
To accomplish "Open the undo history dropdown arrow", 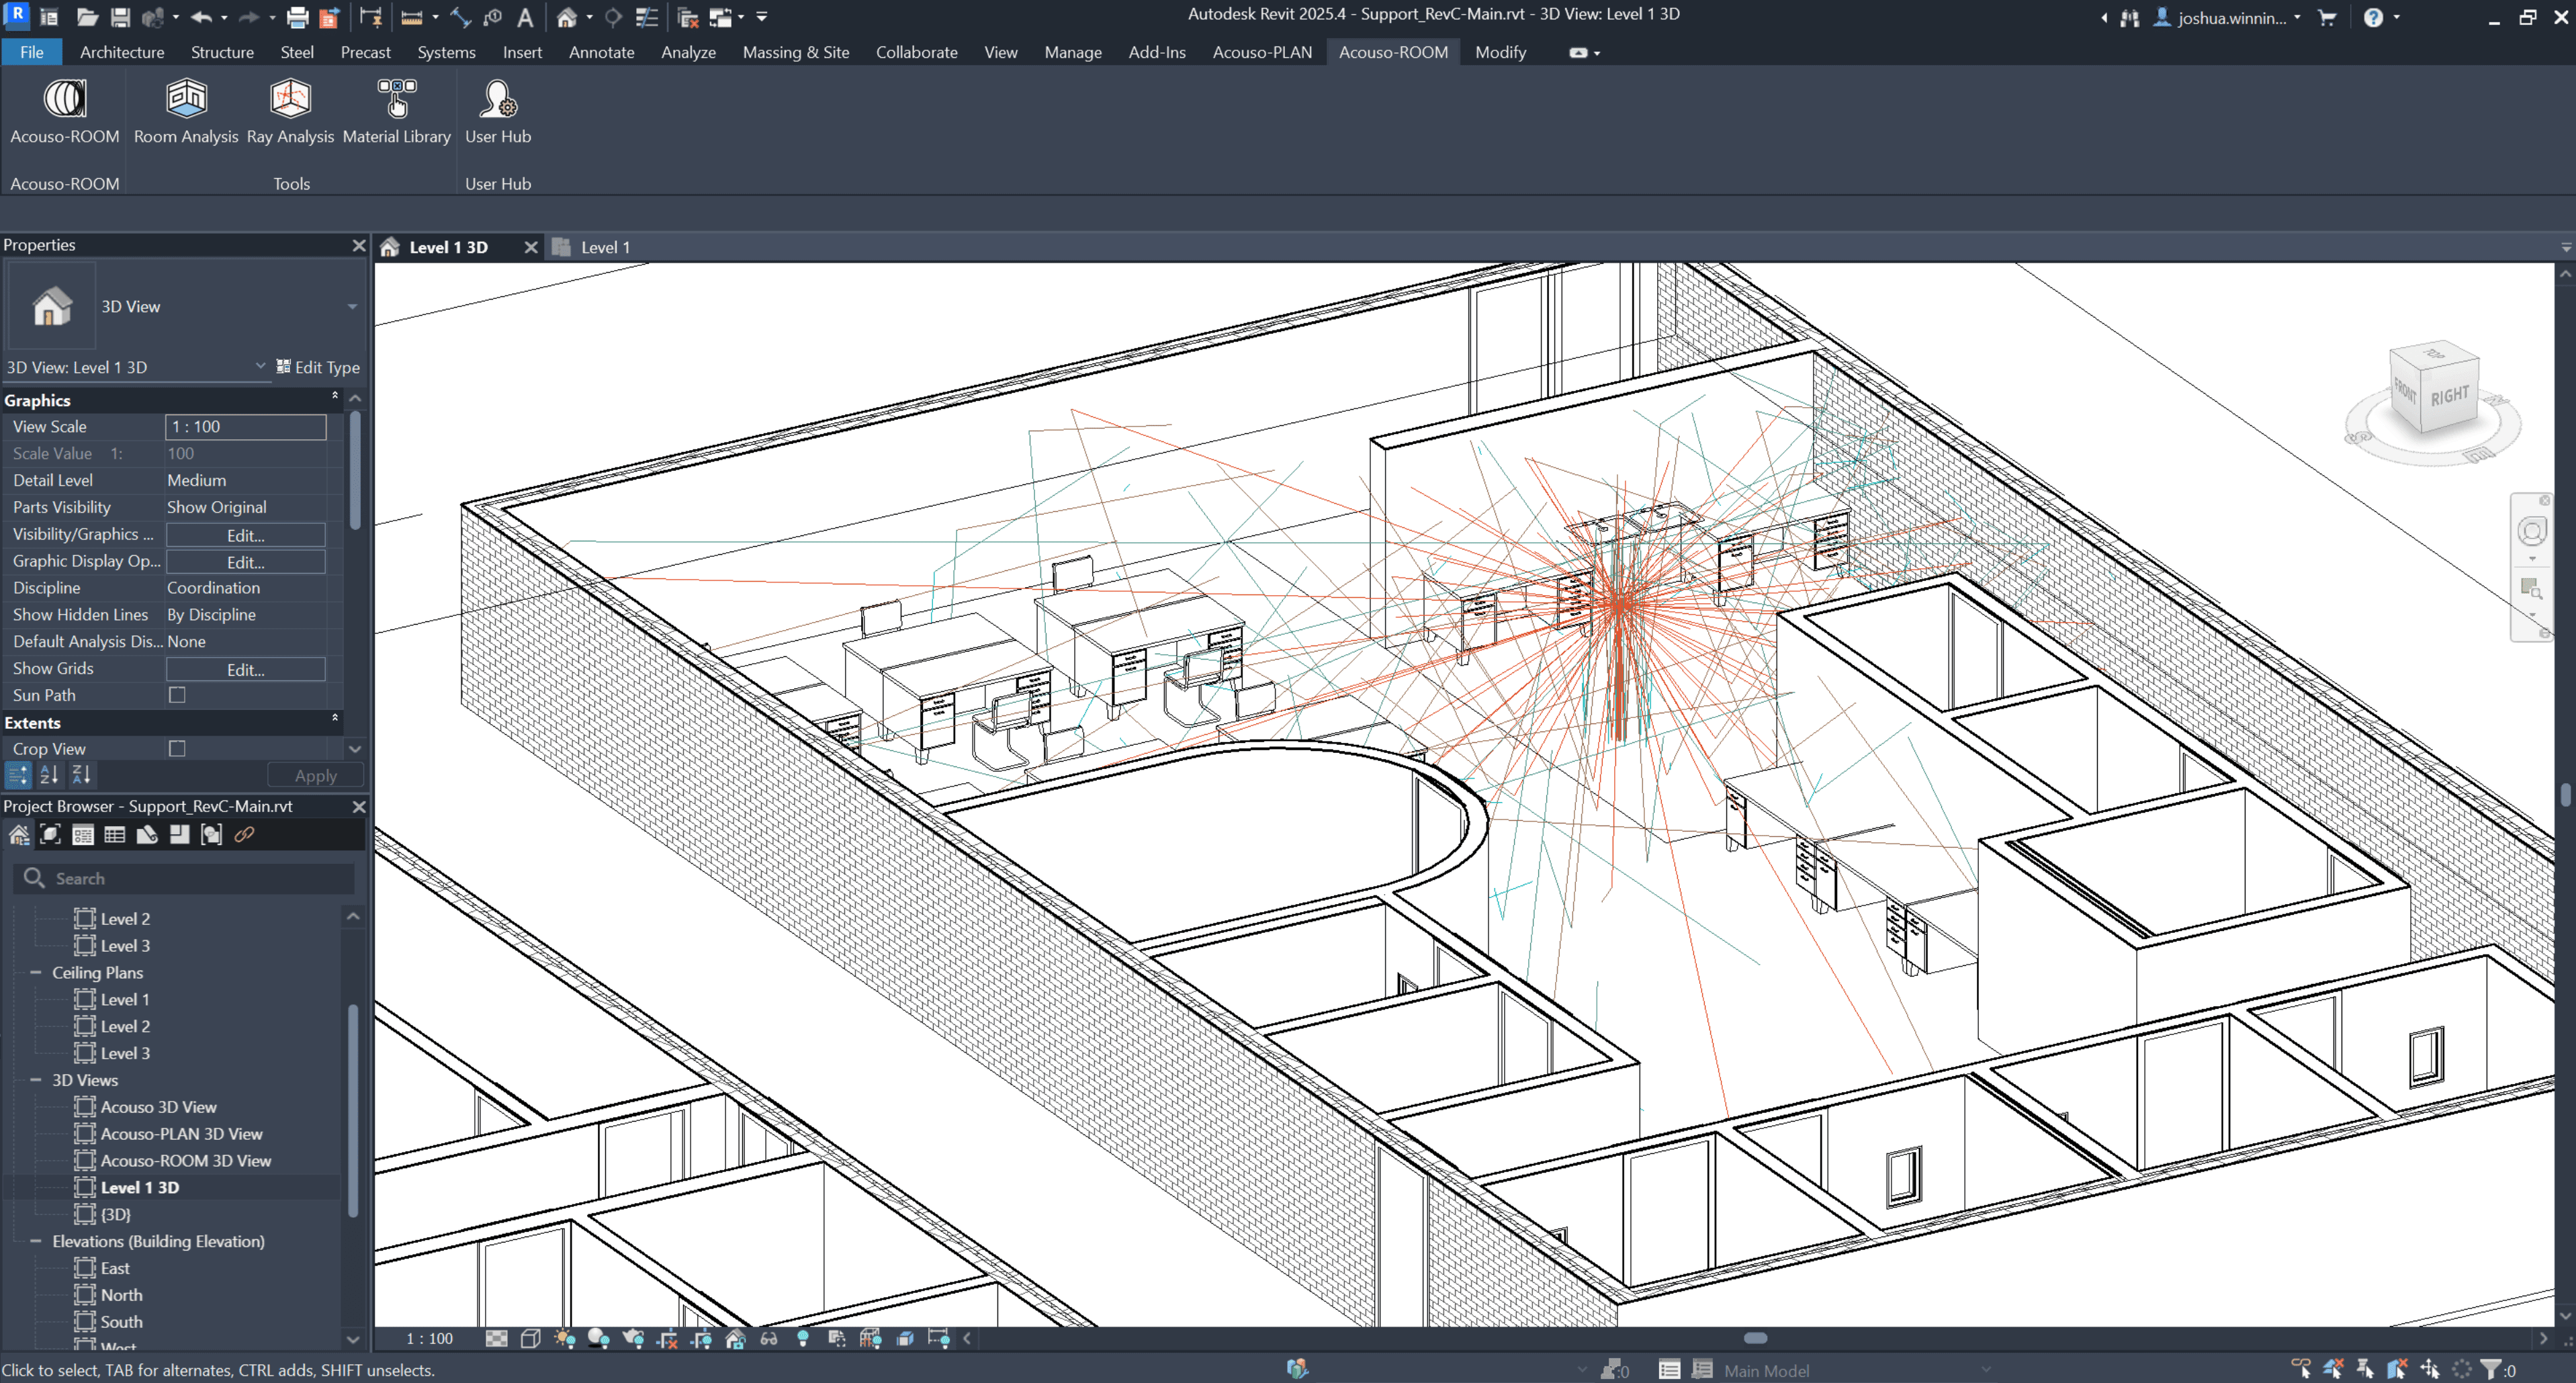I will pyautogui.click(x=224, y=17).
